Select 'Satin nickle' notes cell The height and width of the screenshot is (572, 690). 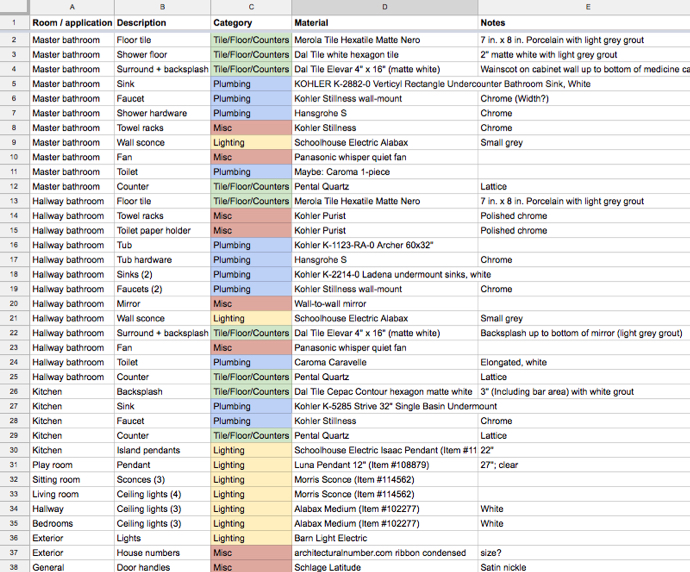(x=584, y=567)
